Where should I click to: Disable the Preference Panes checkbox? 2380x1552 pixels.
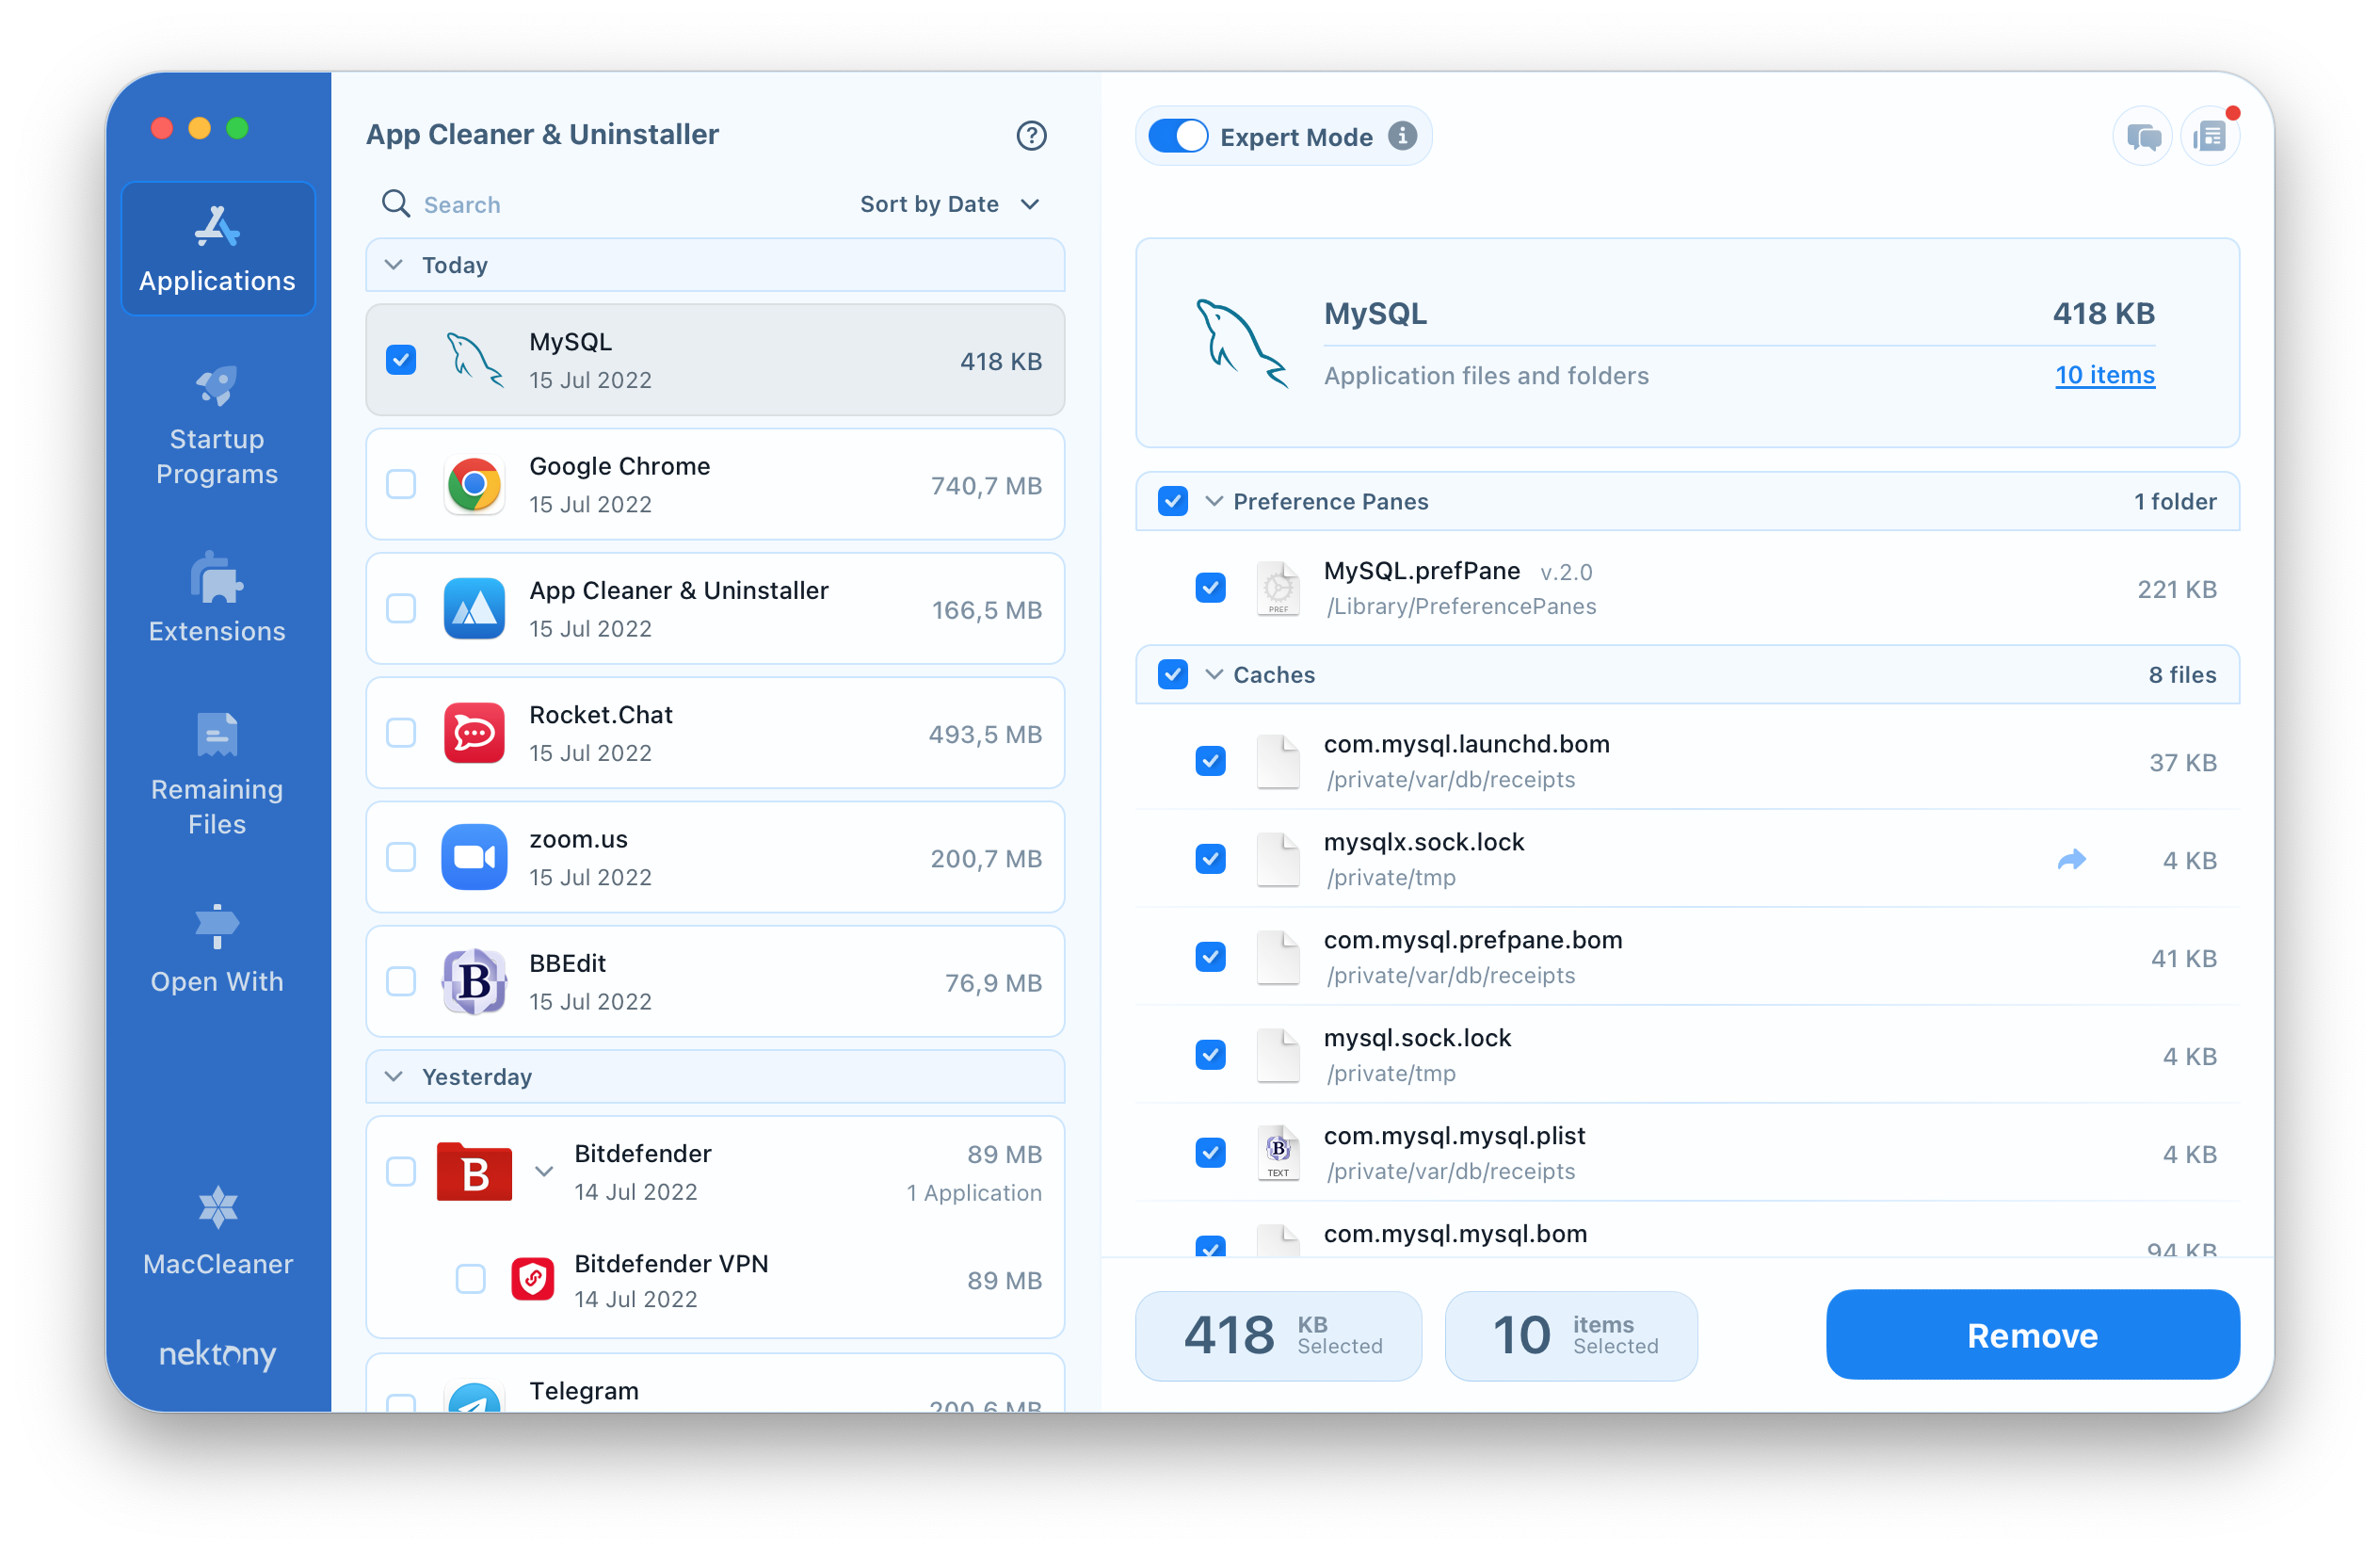pyautogui.click(x=1173, y=500)
